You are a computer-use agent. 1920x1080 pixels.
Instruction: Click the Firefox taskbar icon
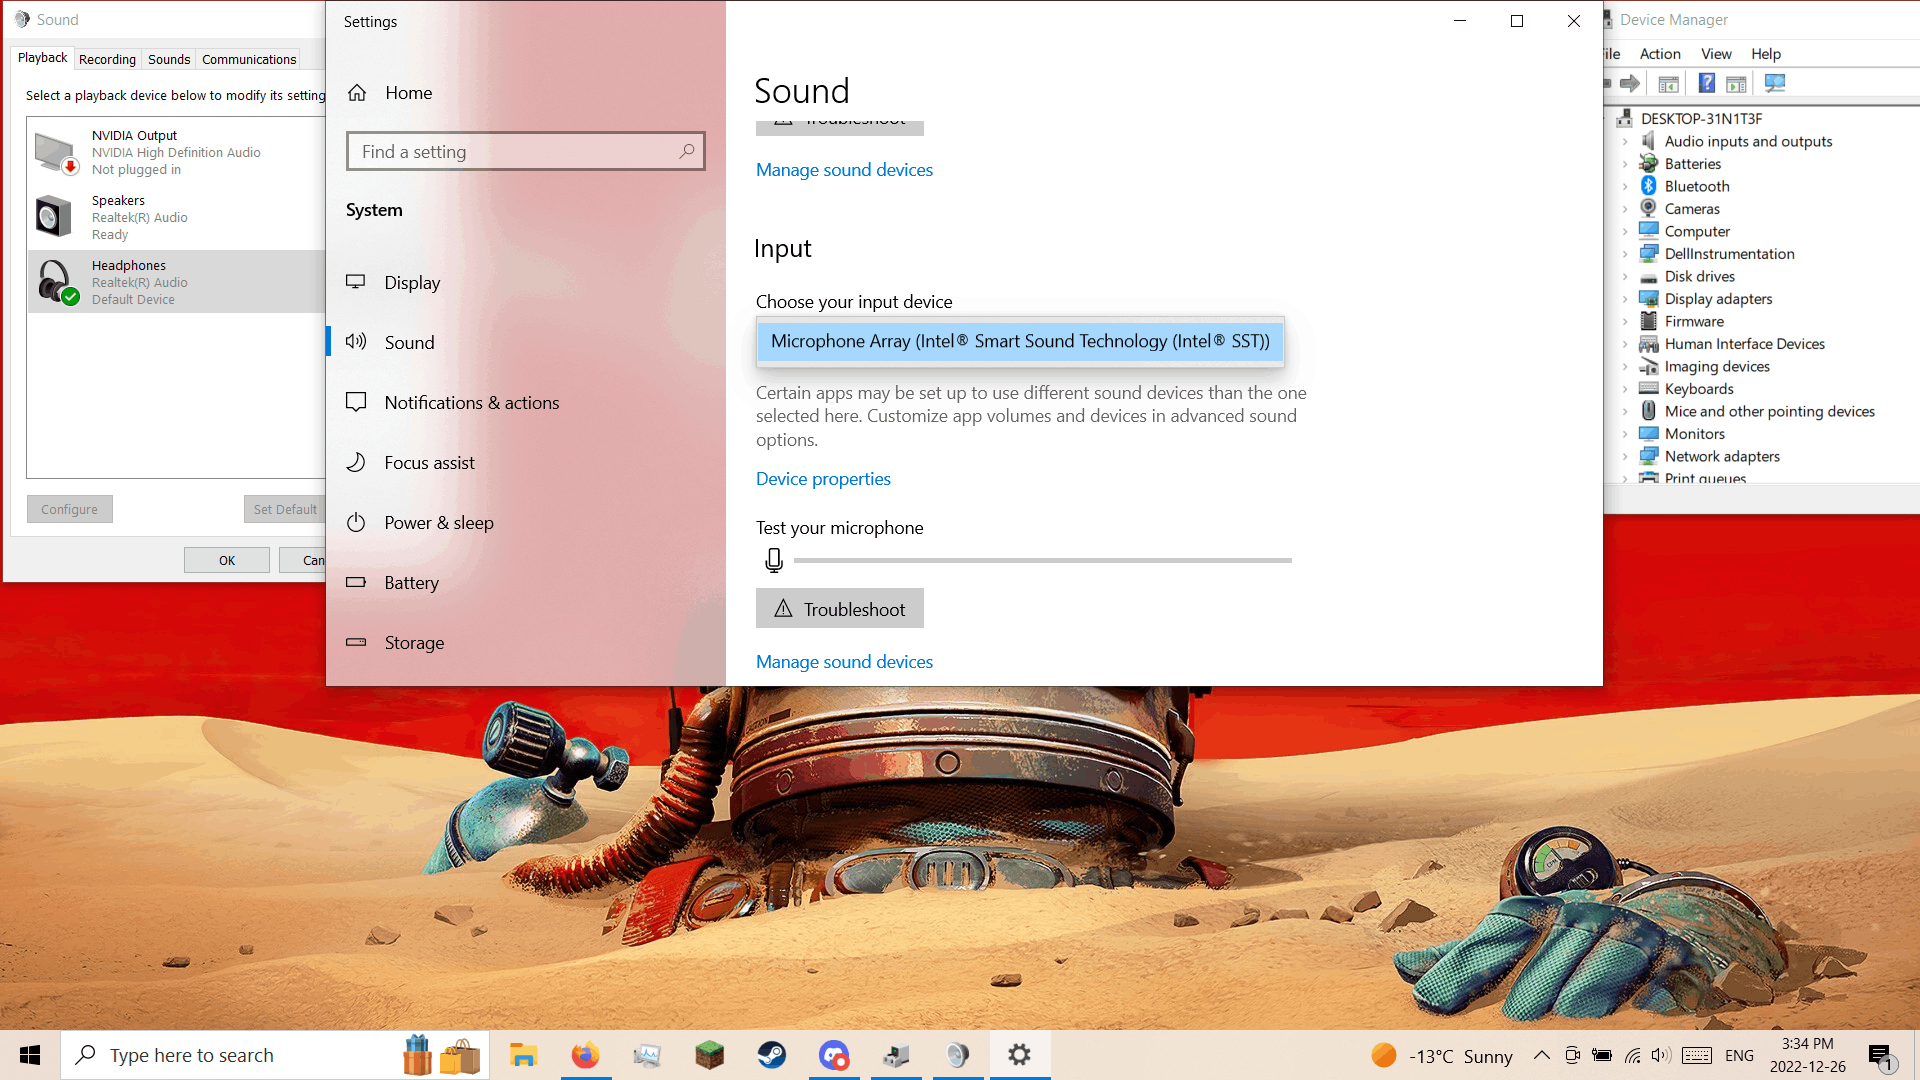point(585,1055)
